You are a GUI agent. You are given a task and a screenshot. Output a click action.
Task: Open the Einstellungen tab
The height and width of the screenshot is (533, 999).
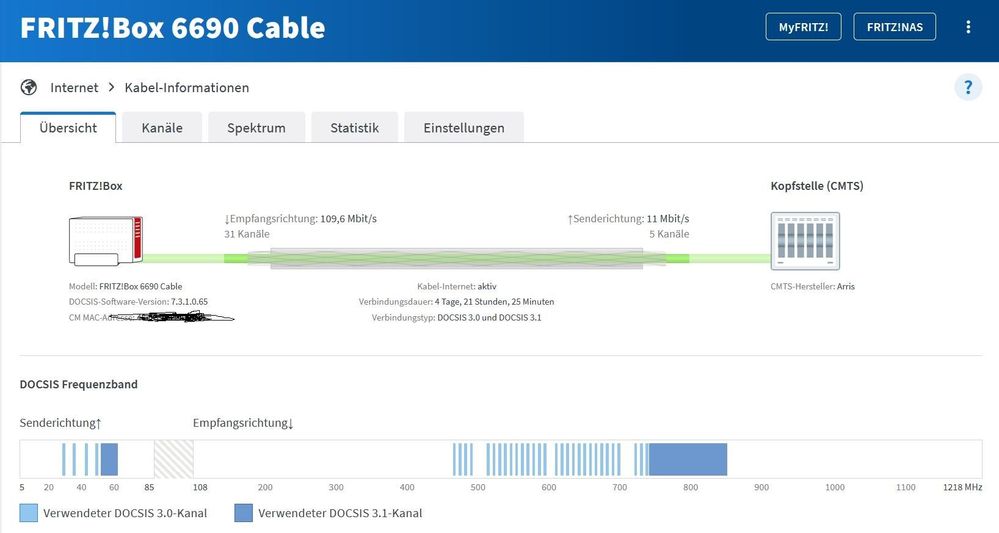(x=463, y=128)
